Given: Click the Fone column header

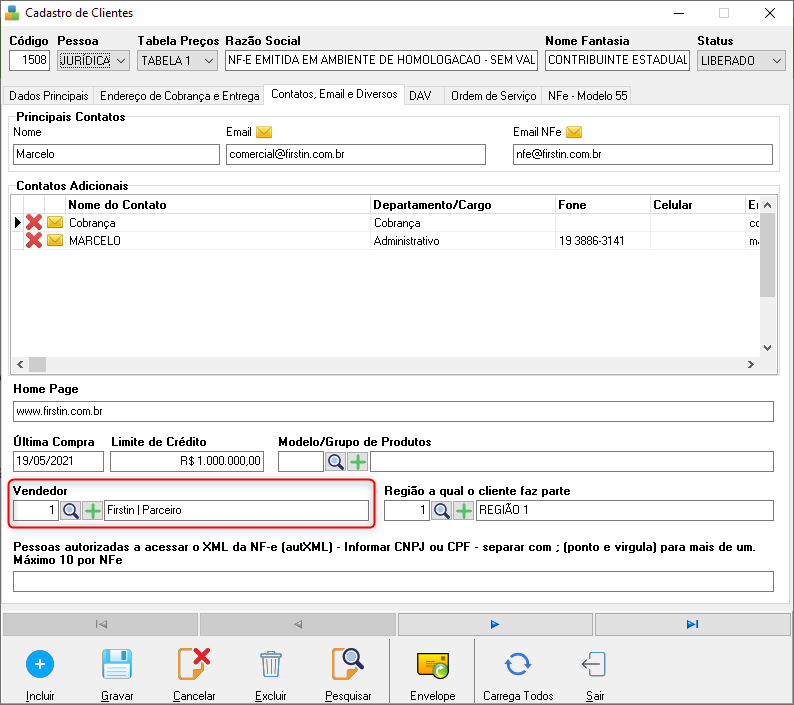Looking at the screenshot, I should coord(603,205).
